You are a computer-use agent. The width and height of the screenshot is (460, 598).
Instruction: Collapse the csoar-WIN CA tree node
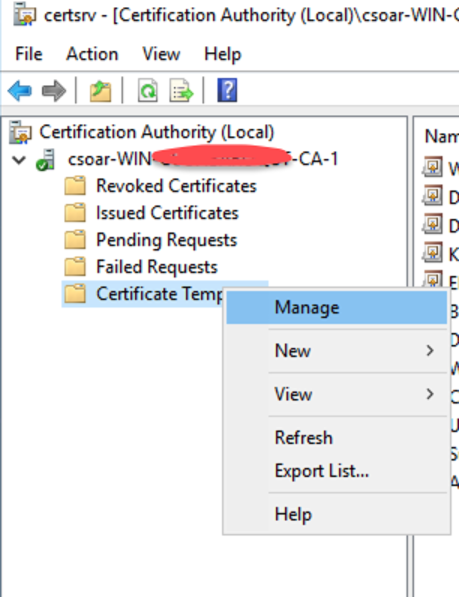click(x=19, y=160)
